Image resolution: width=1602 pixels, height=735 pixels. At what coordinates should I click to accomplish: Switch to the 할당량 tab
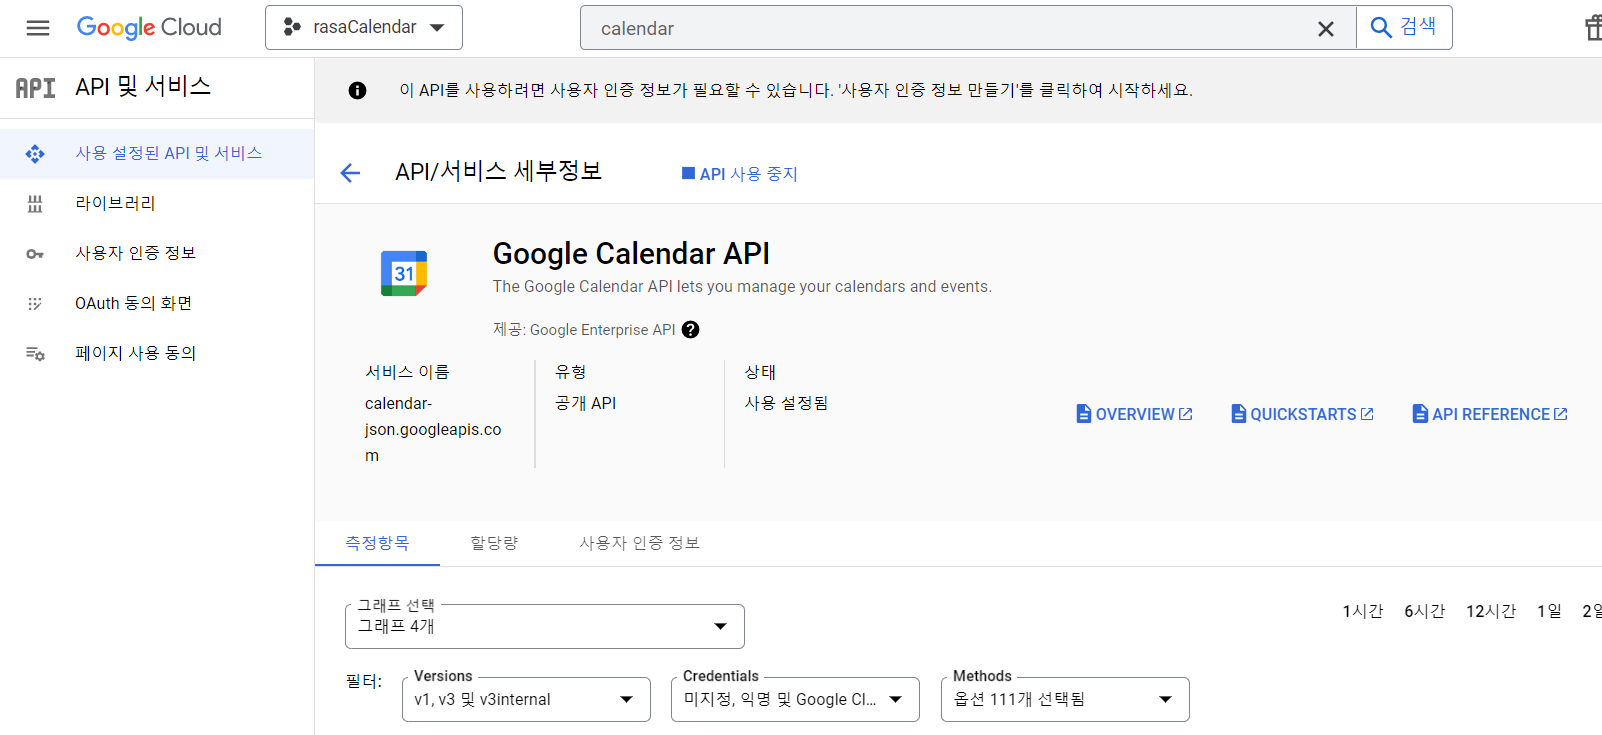tap(494, 543)
